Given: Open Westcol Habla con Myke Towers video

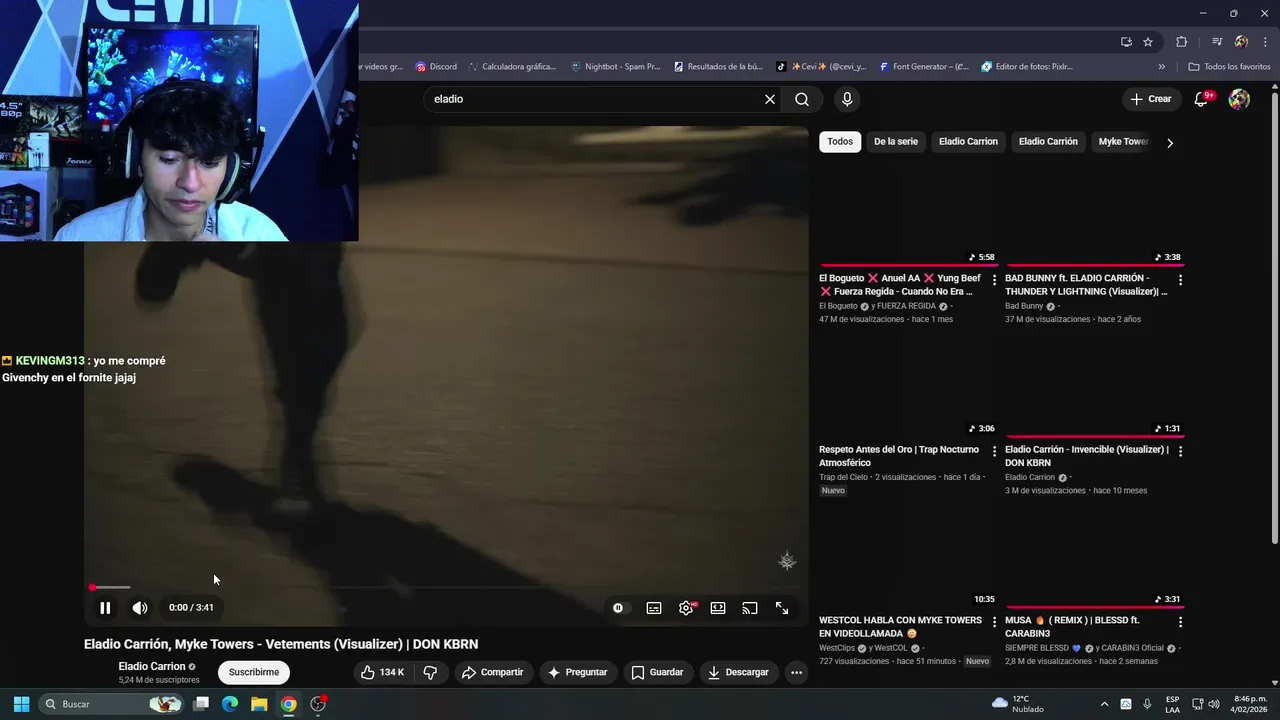Looking at the screenshot, I should pyautogui.click(x=900, y=627).
